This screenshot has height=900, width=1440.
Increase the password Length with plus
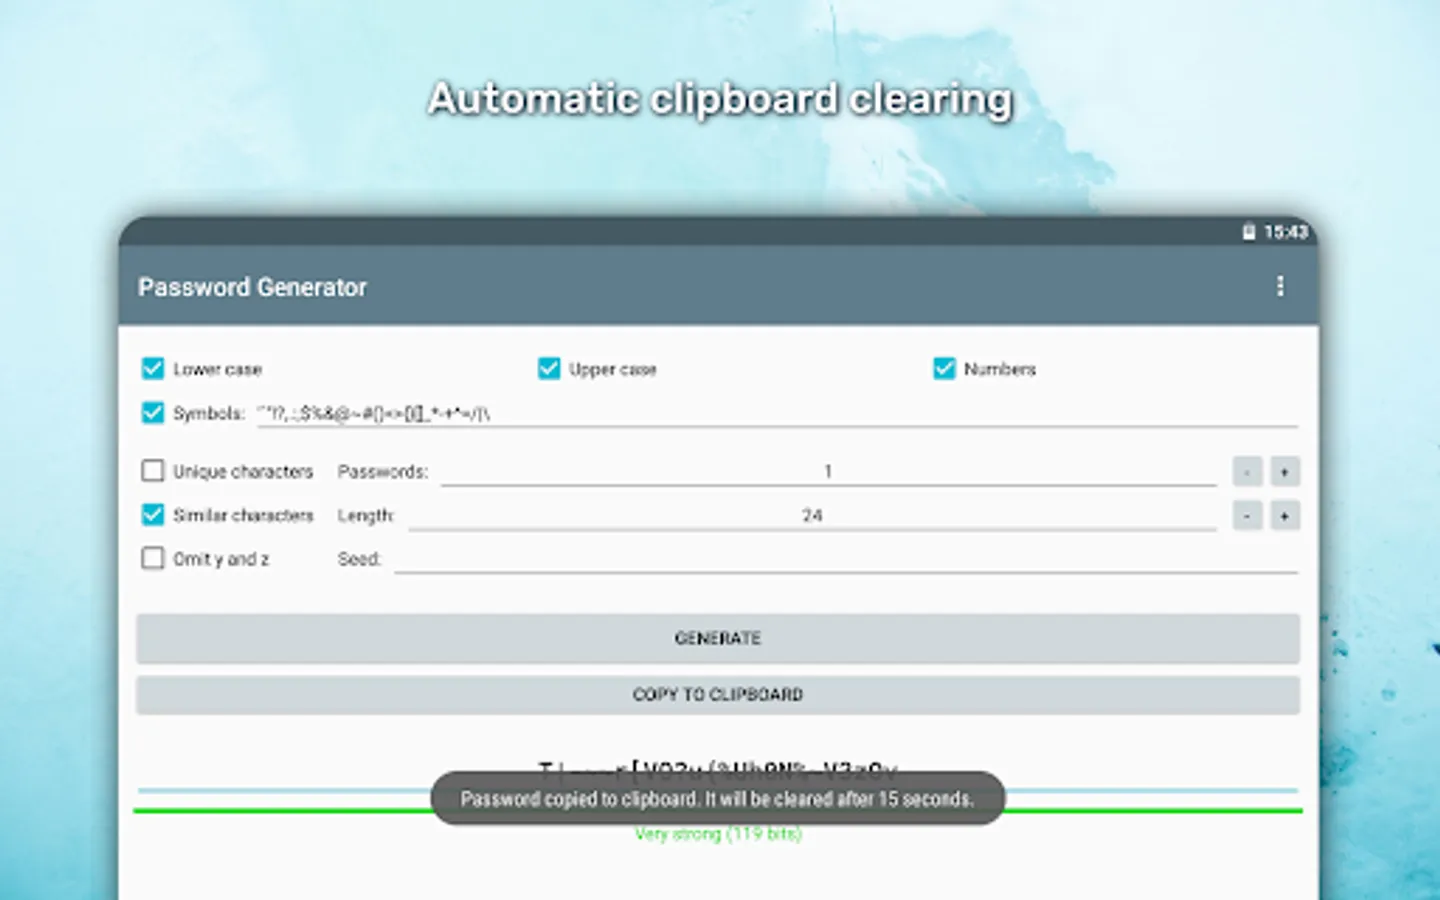(1283, 515)
